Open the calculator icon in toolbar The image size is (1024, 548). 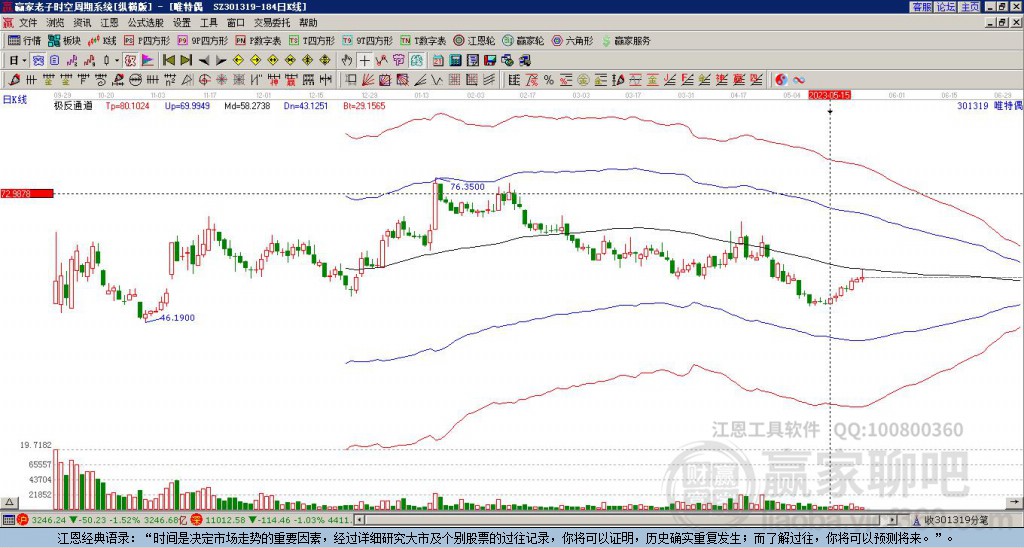[x=455, y=60]
